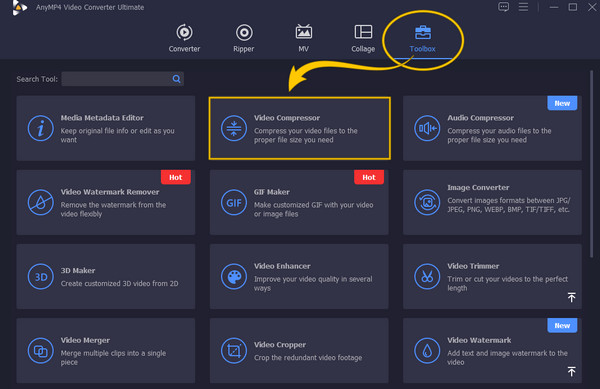The width and height of the screenshot is (600, 389).
Task: Click the Search Tool input field
Action: click(122, 79)
